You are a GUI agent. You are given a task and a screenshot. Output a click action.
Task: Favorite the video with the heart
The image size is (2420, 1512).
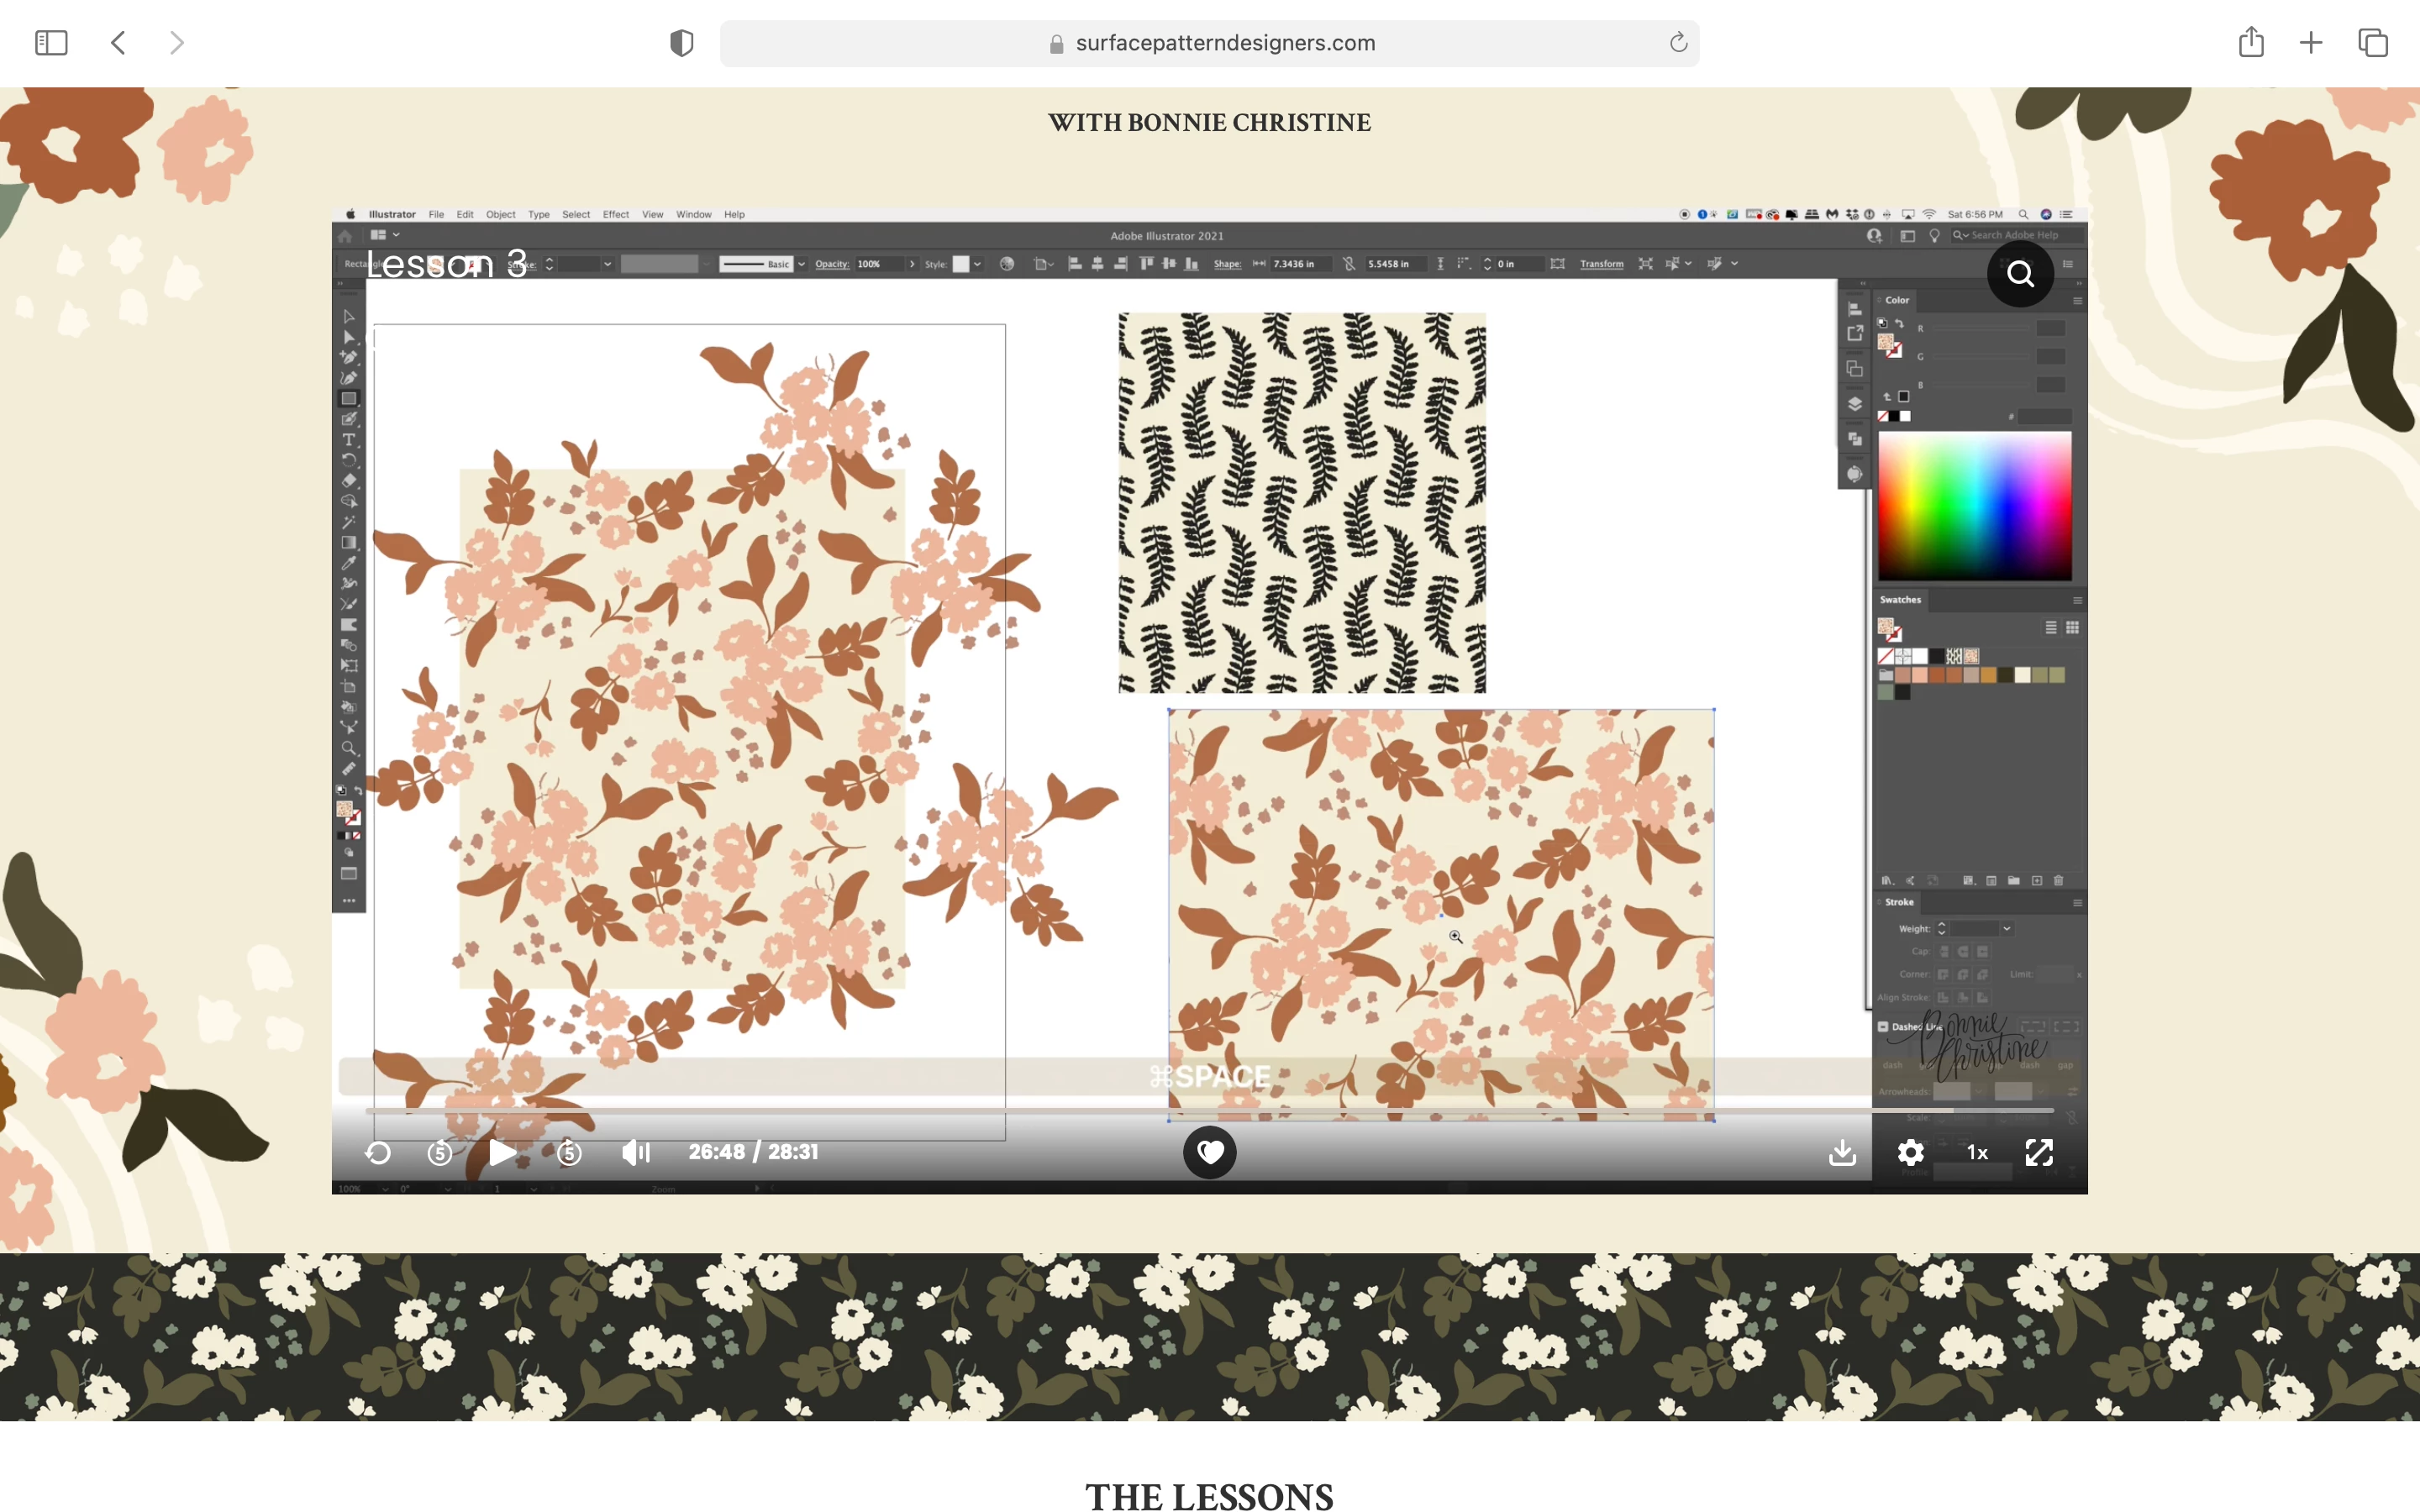click(x=1210, y=1153)
